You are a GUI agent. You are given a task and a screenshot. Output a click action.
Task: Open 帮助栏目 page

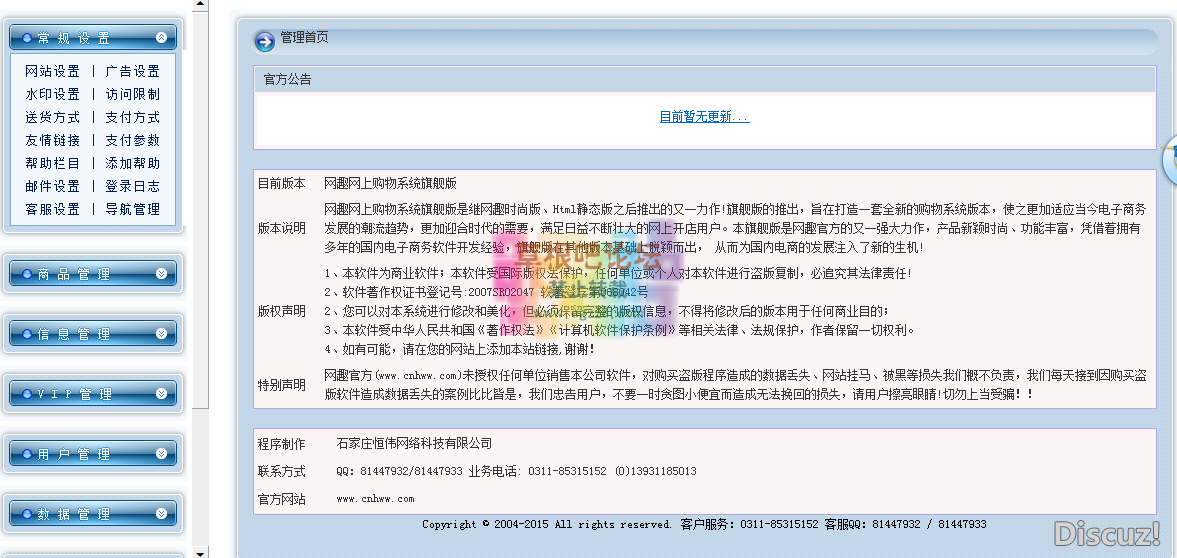click(53, 163)
